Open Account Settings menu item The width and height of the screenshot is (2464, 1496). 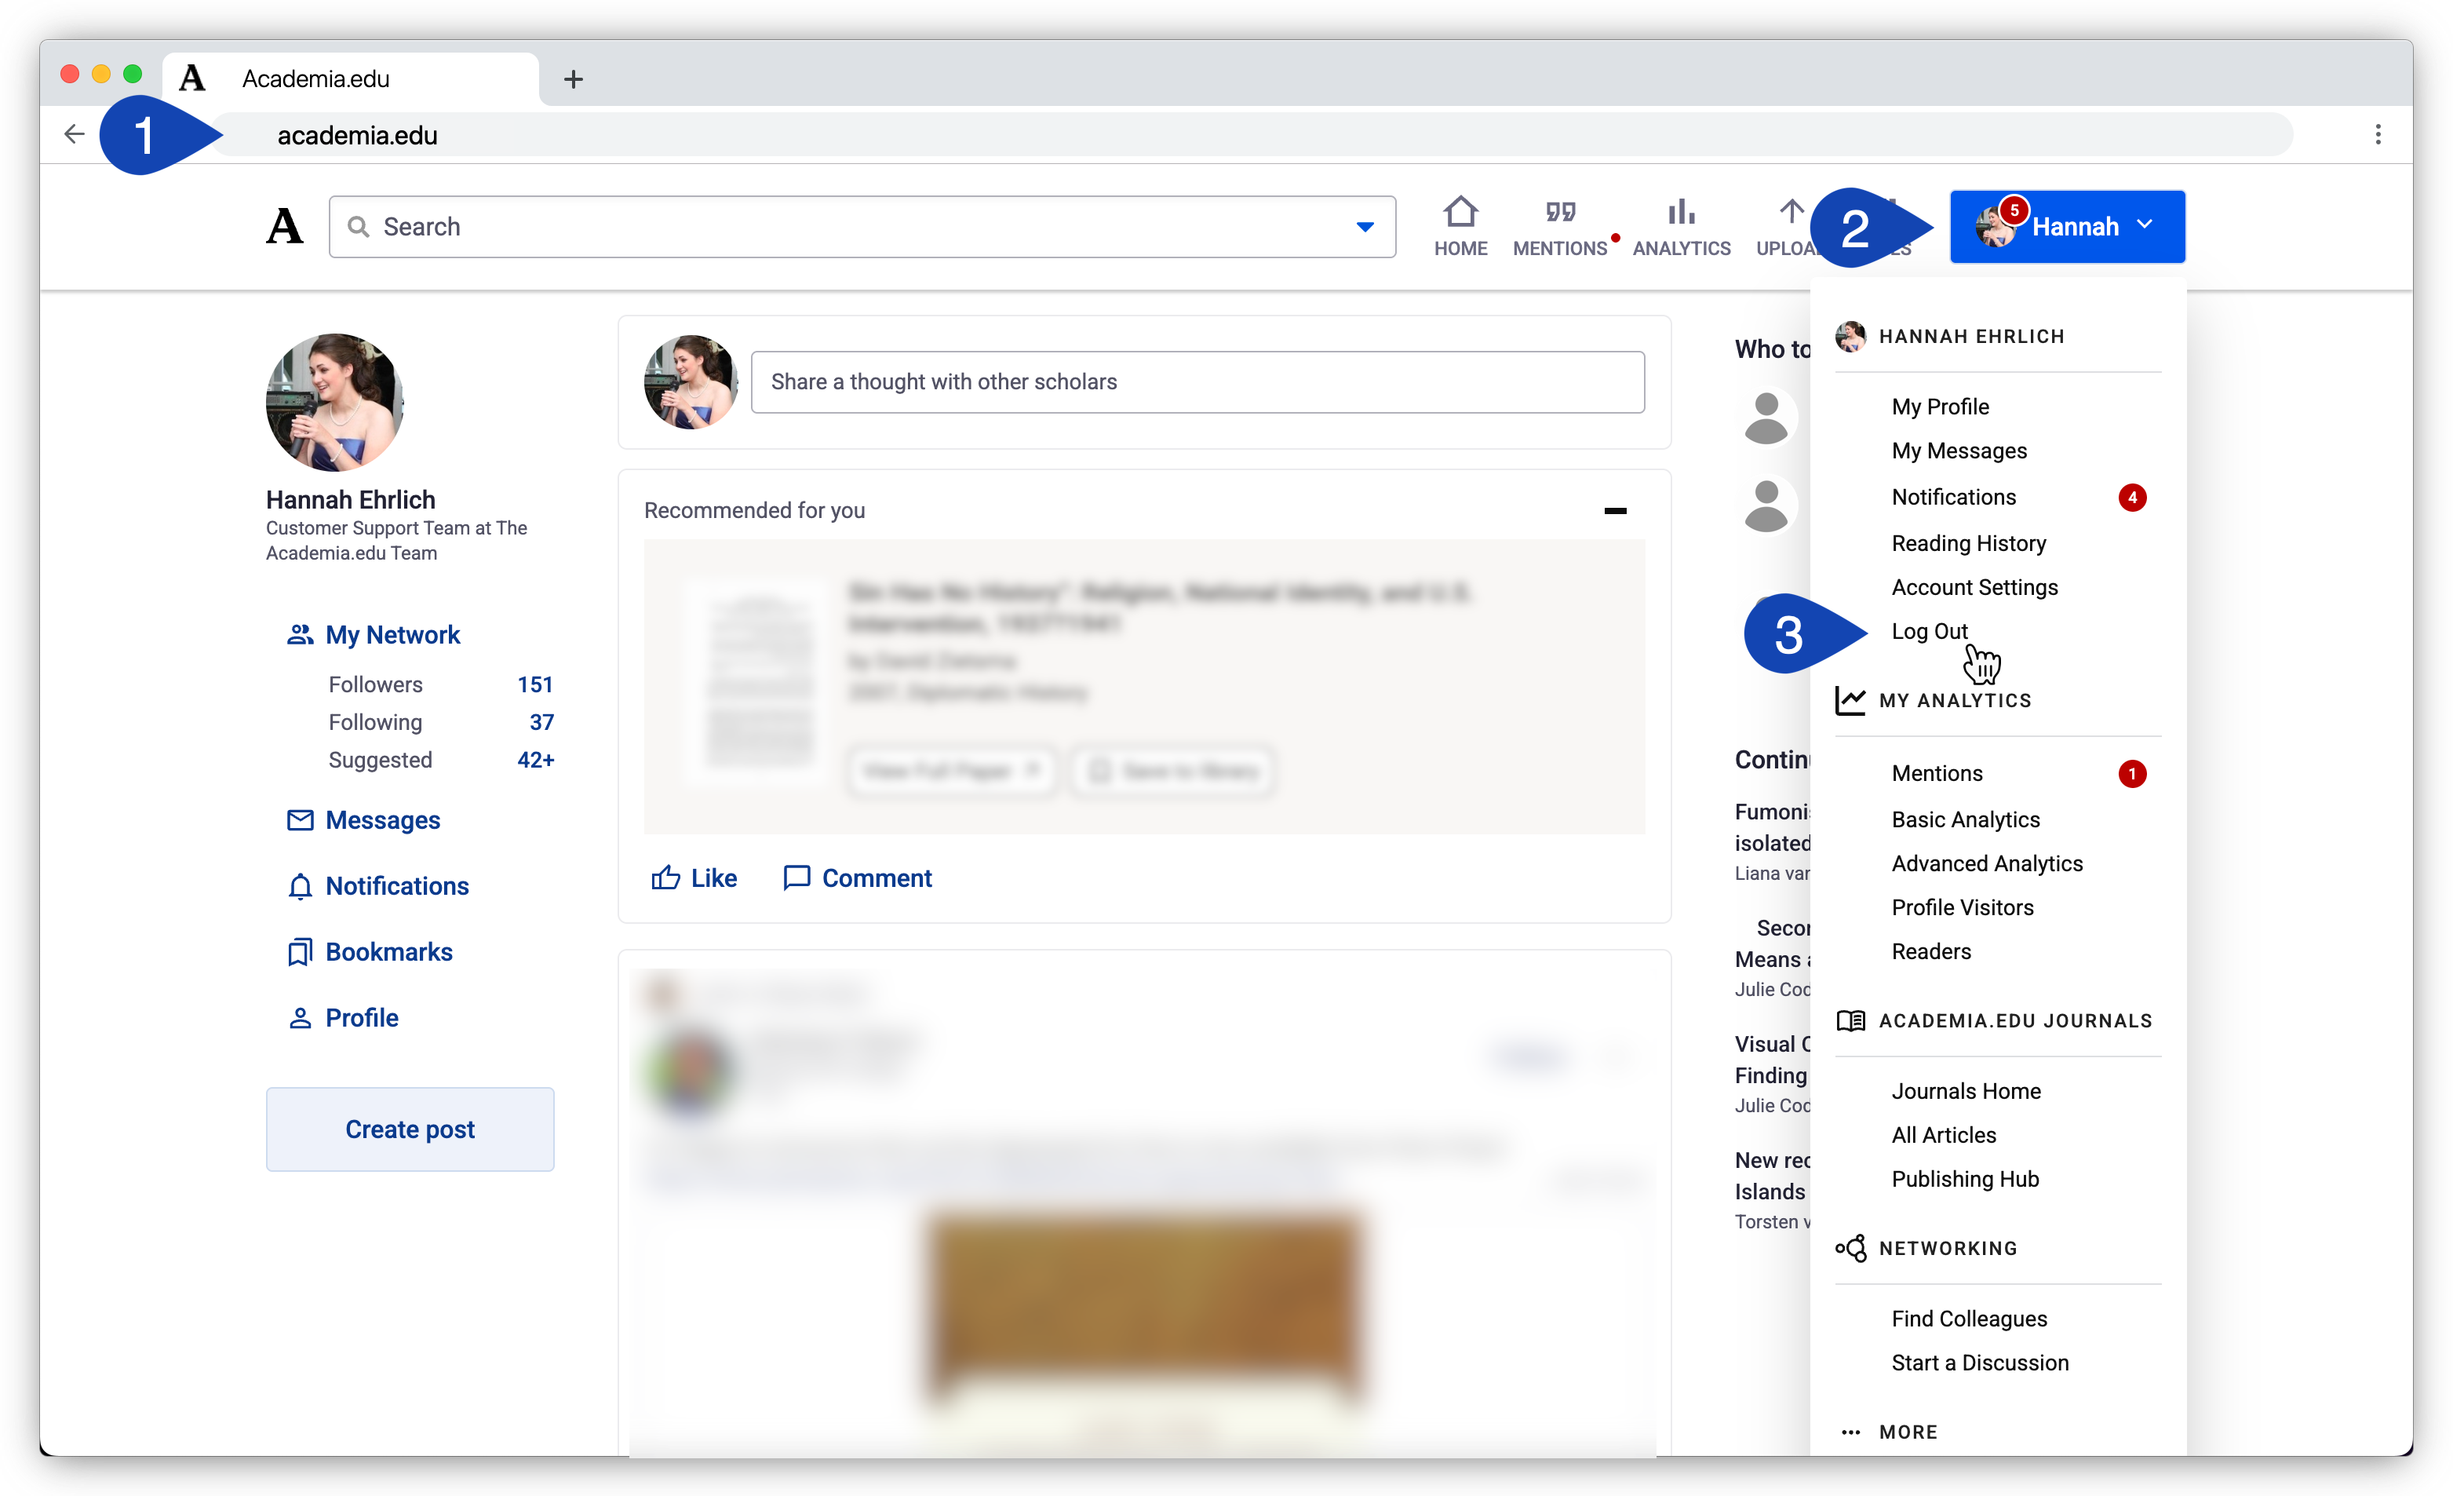1974,587
